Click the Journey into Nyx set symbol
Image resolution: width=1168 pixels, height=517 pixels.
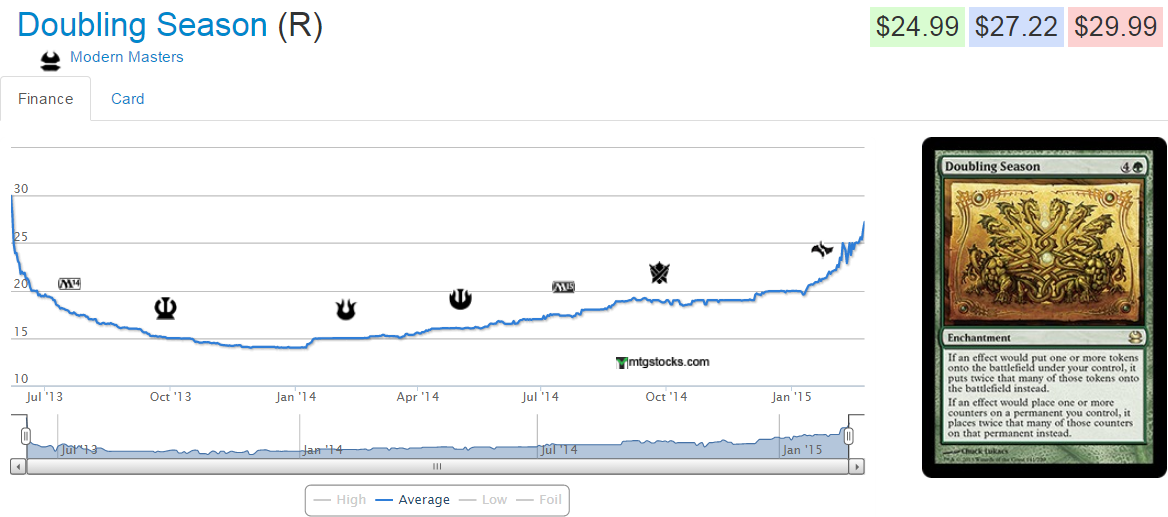[460, 298]
